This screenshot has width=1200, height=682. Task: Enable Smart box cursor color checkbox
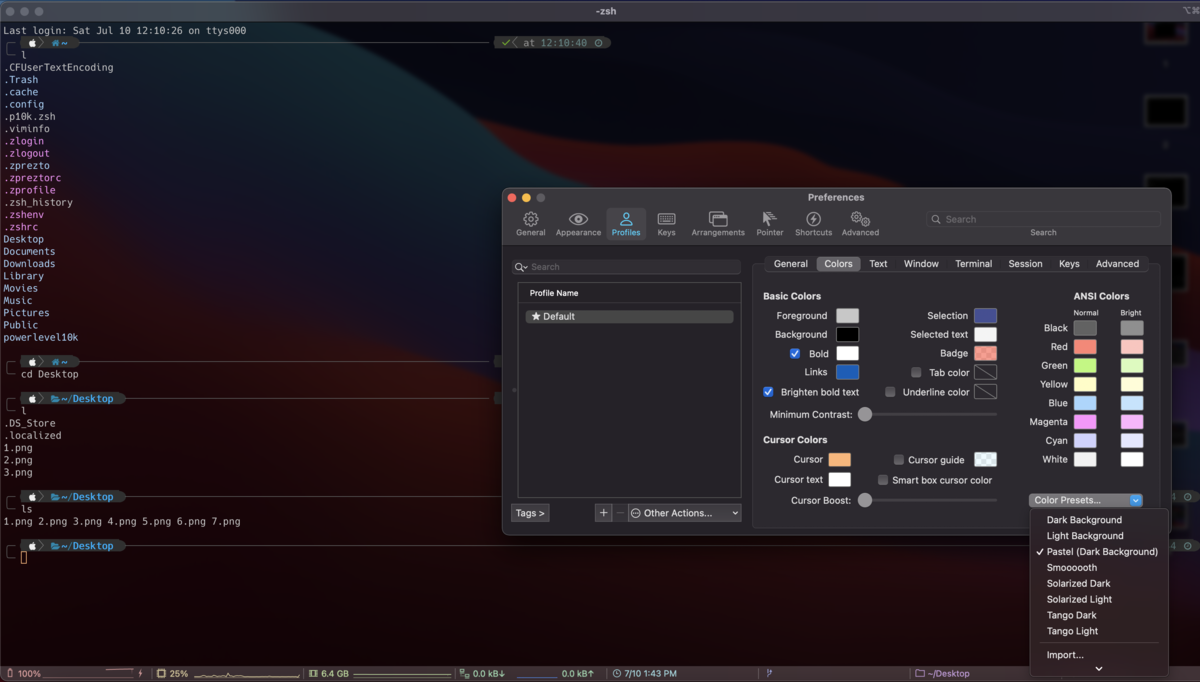(883, 480)
